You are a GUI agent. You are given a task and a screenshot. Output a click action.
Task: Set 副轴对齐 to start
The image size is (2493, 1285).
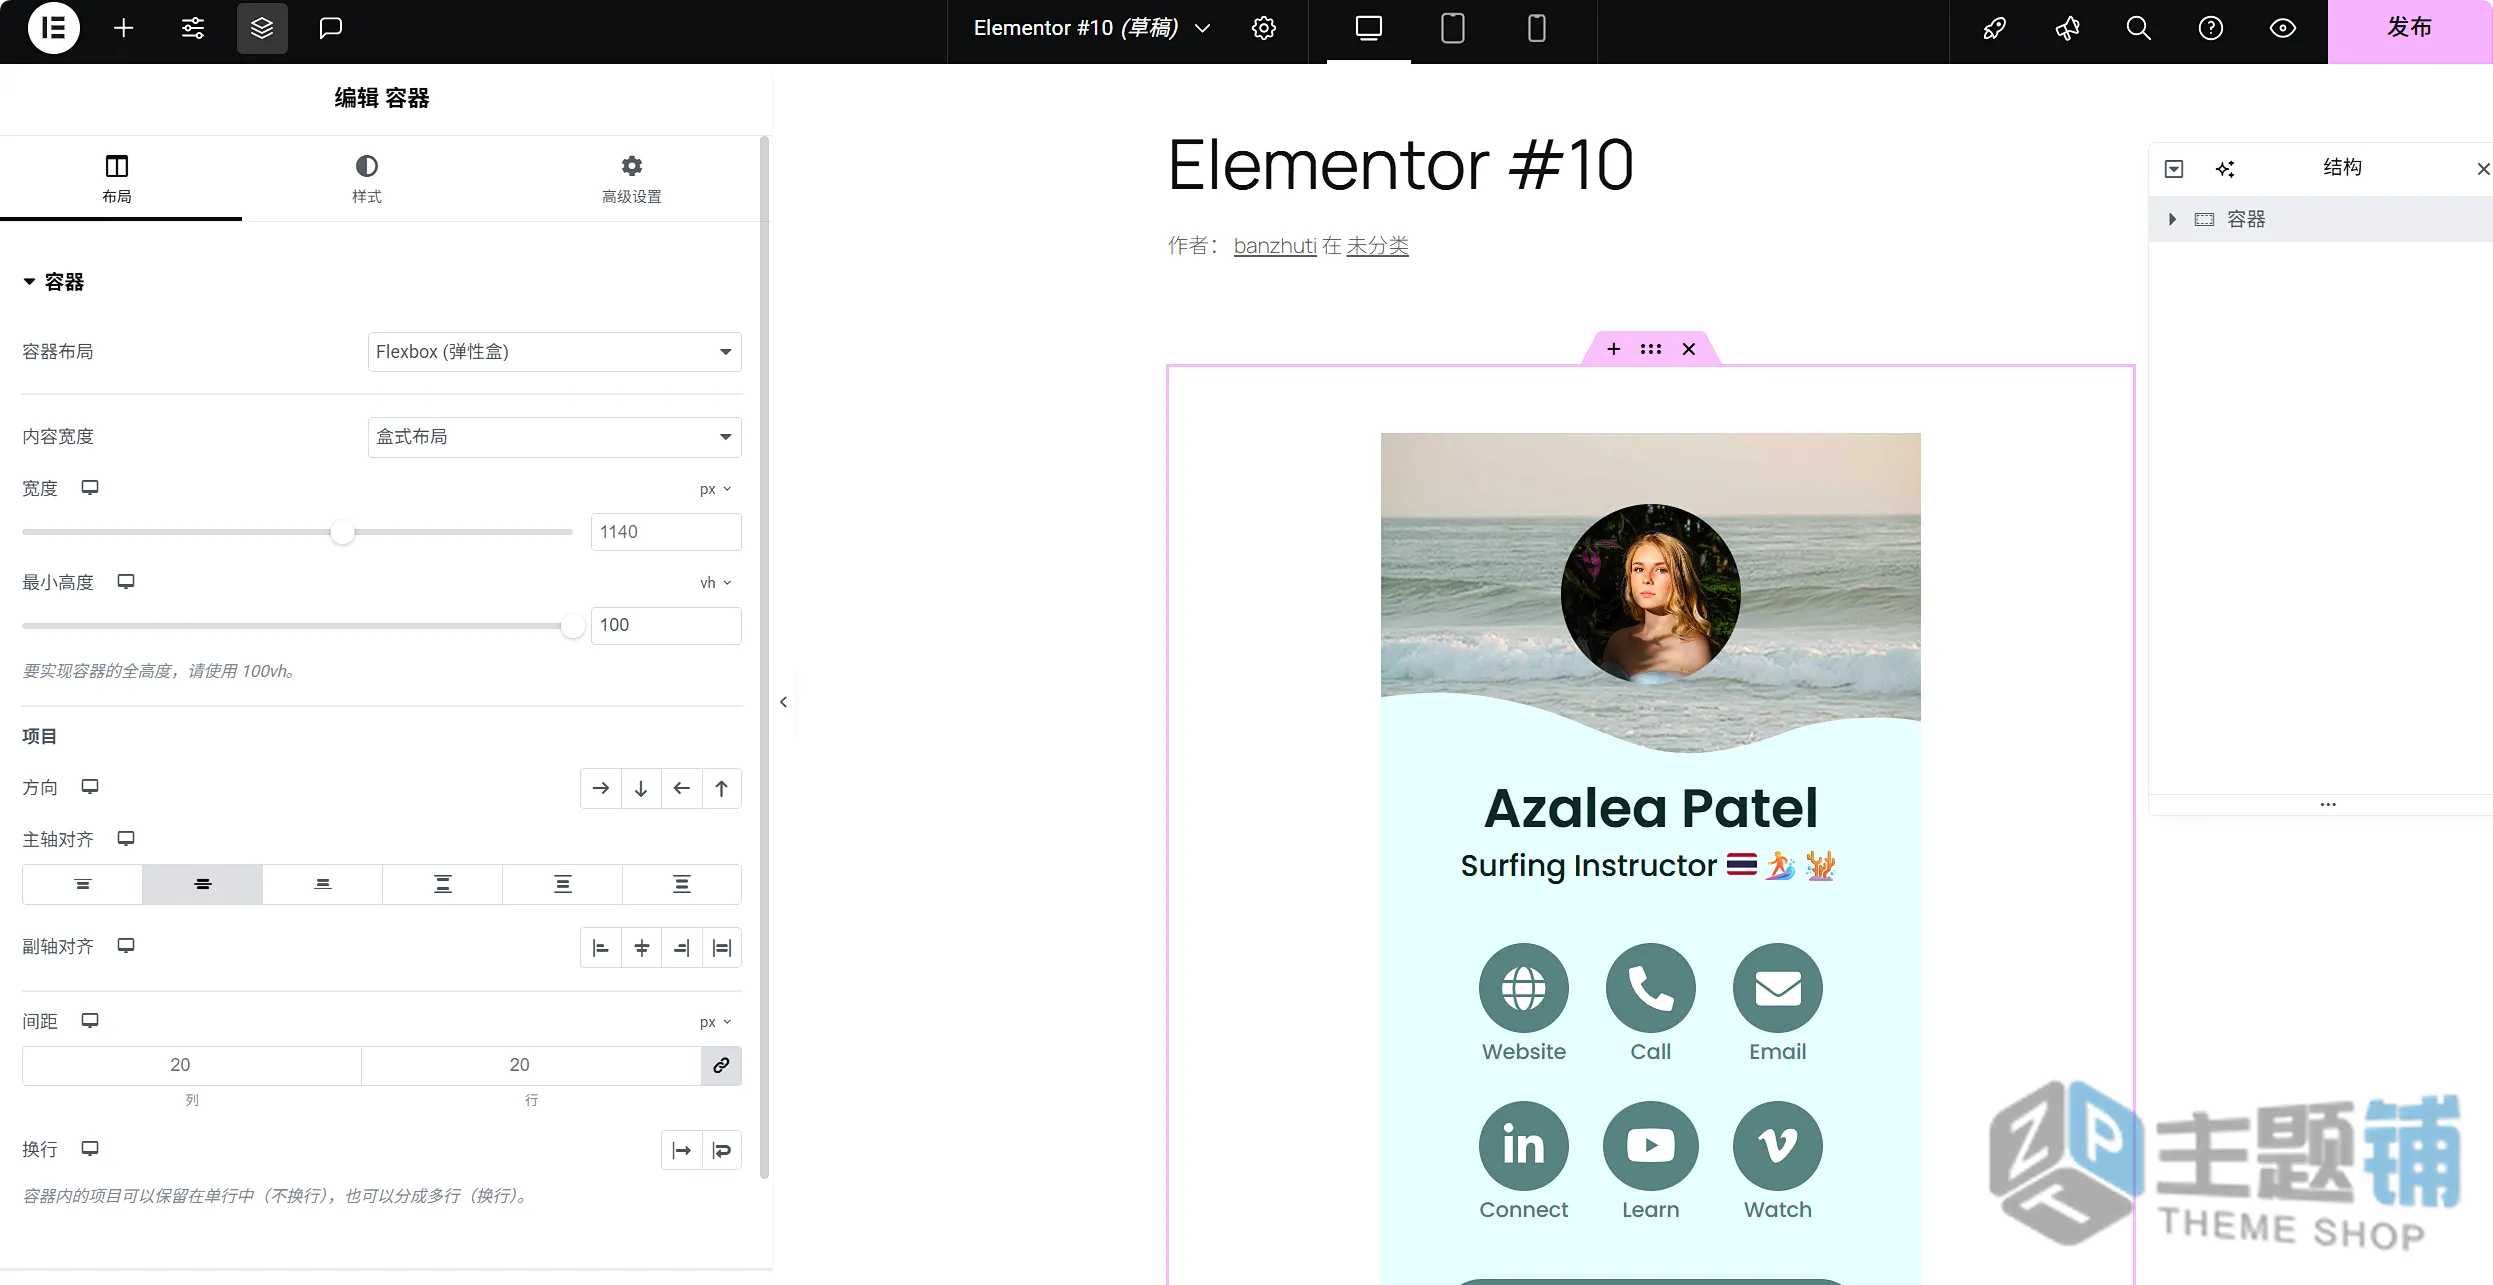601,948
